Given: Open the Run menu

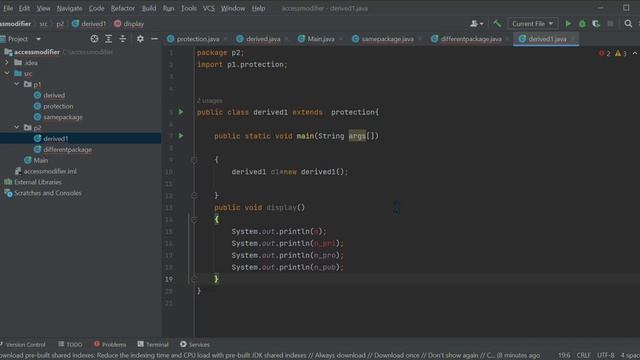Looking at the screenshot, I should click(168, 8).
